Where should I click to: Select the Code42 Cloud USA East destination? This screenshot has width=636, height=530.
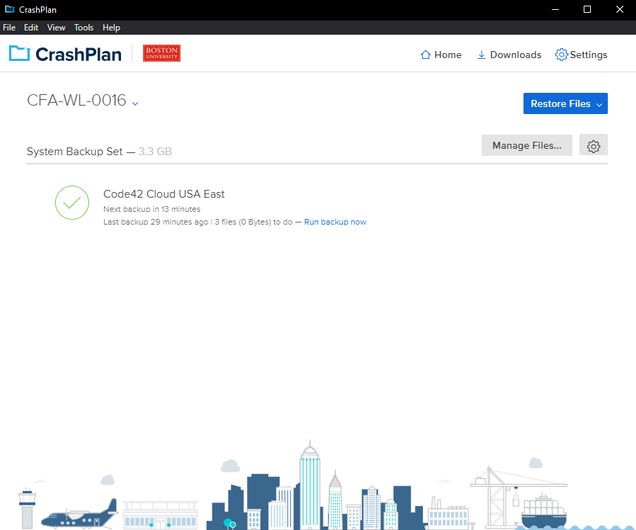163,194
